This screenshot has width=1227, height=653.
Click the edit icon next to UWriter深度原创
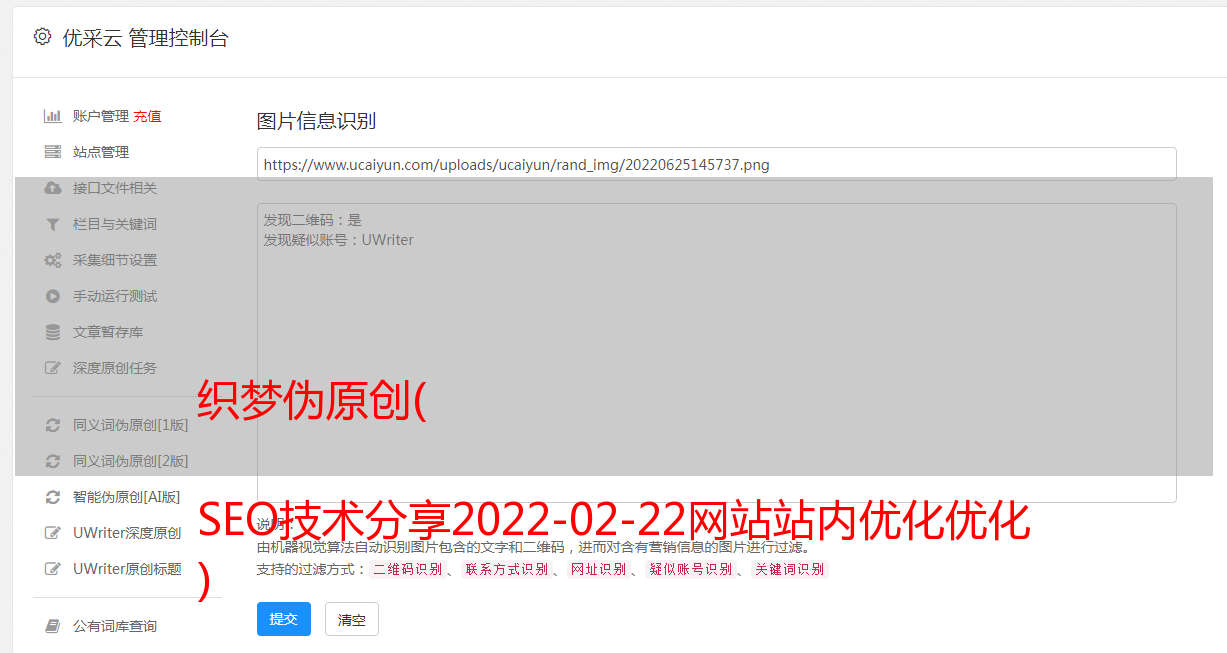[53, 533]
